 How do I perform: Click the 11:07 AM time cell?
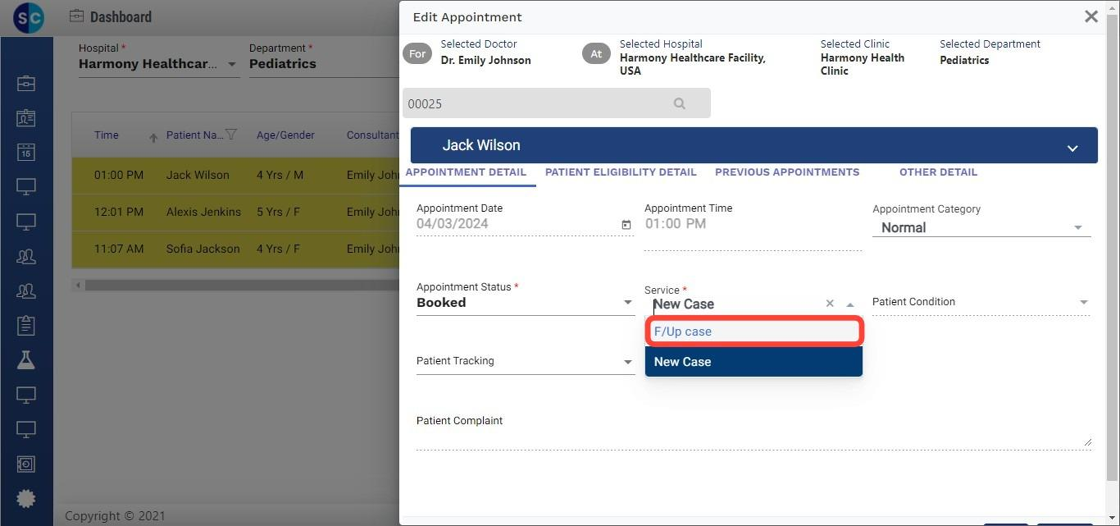pyautogui.click(x=119, y=249)
